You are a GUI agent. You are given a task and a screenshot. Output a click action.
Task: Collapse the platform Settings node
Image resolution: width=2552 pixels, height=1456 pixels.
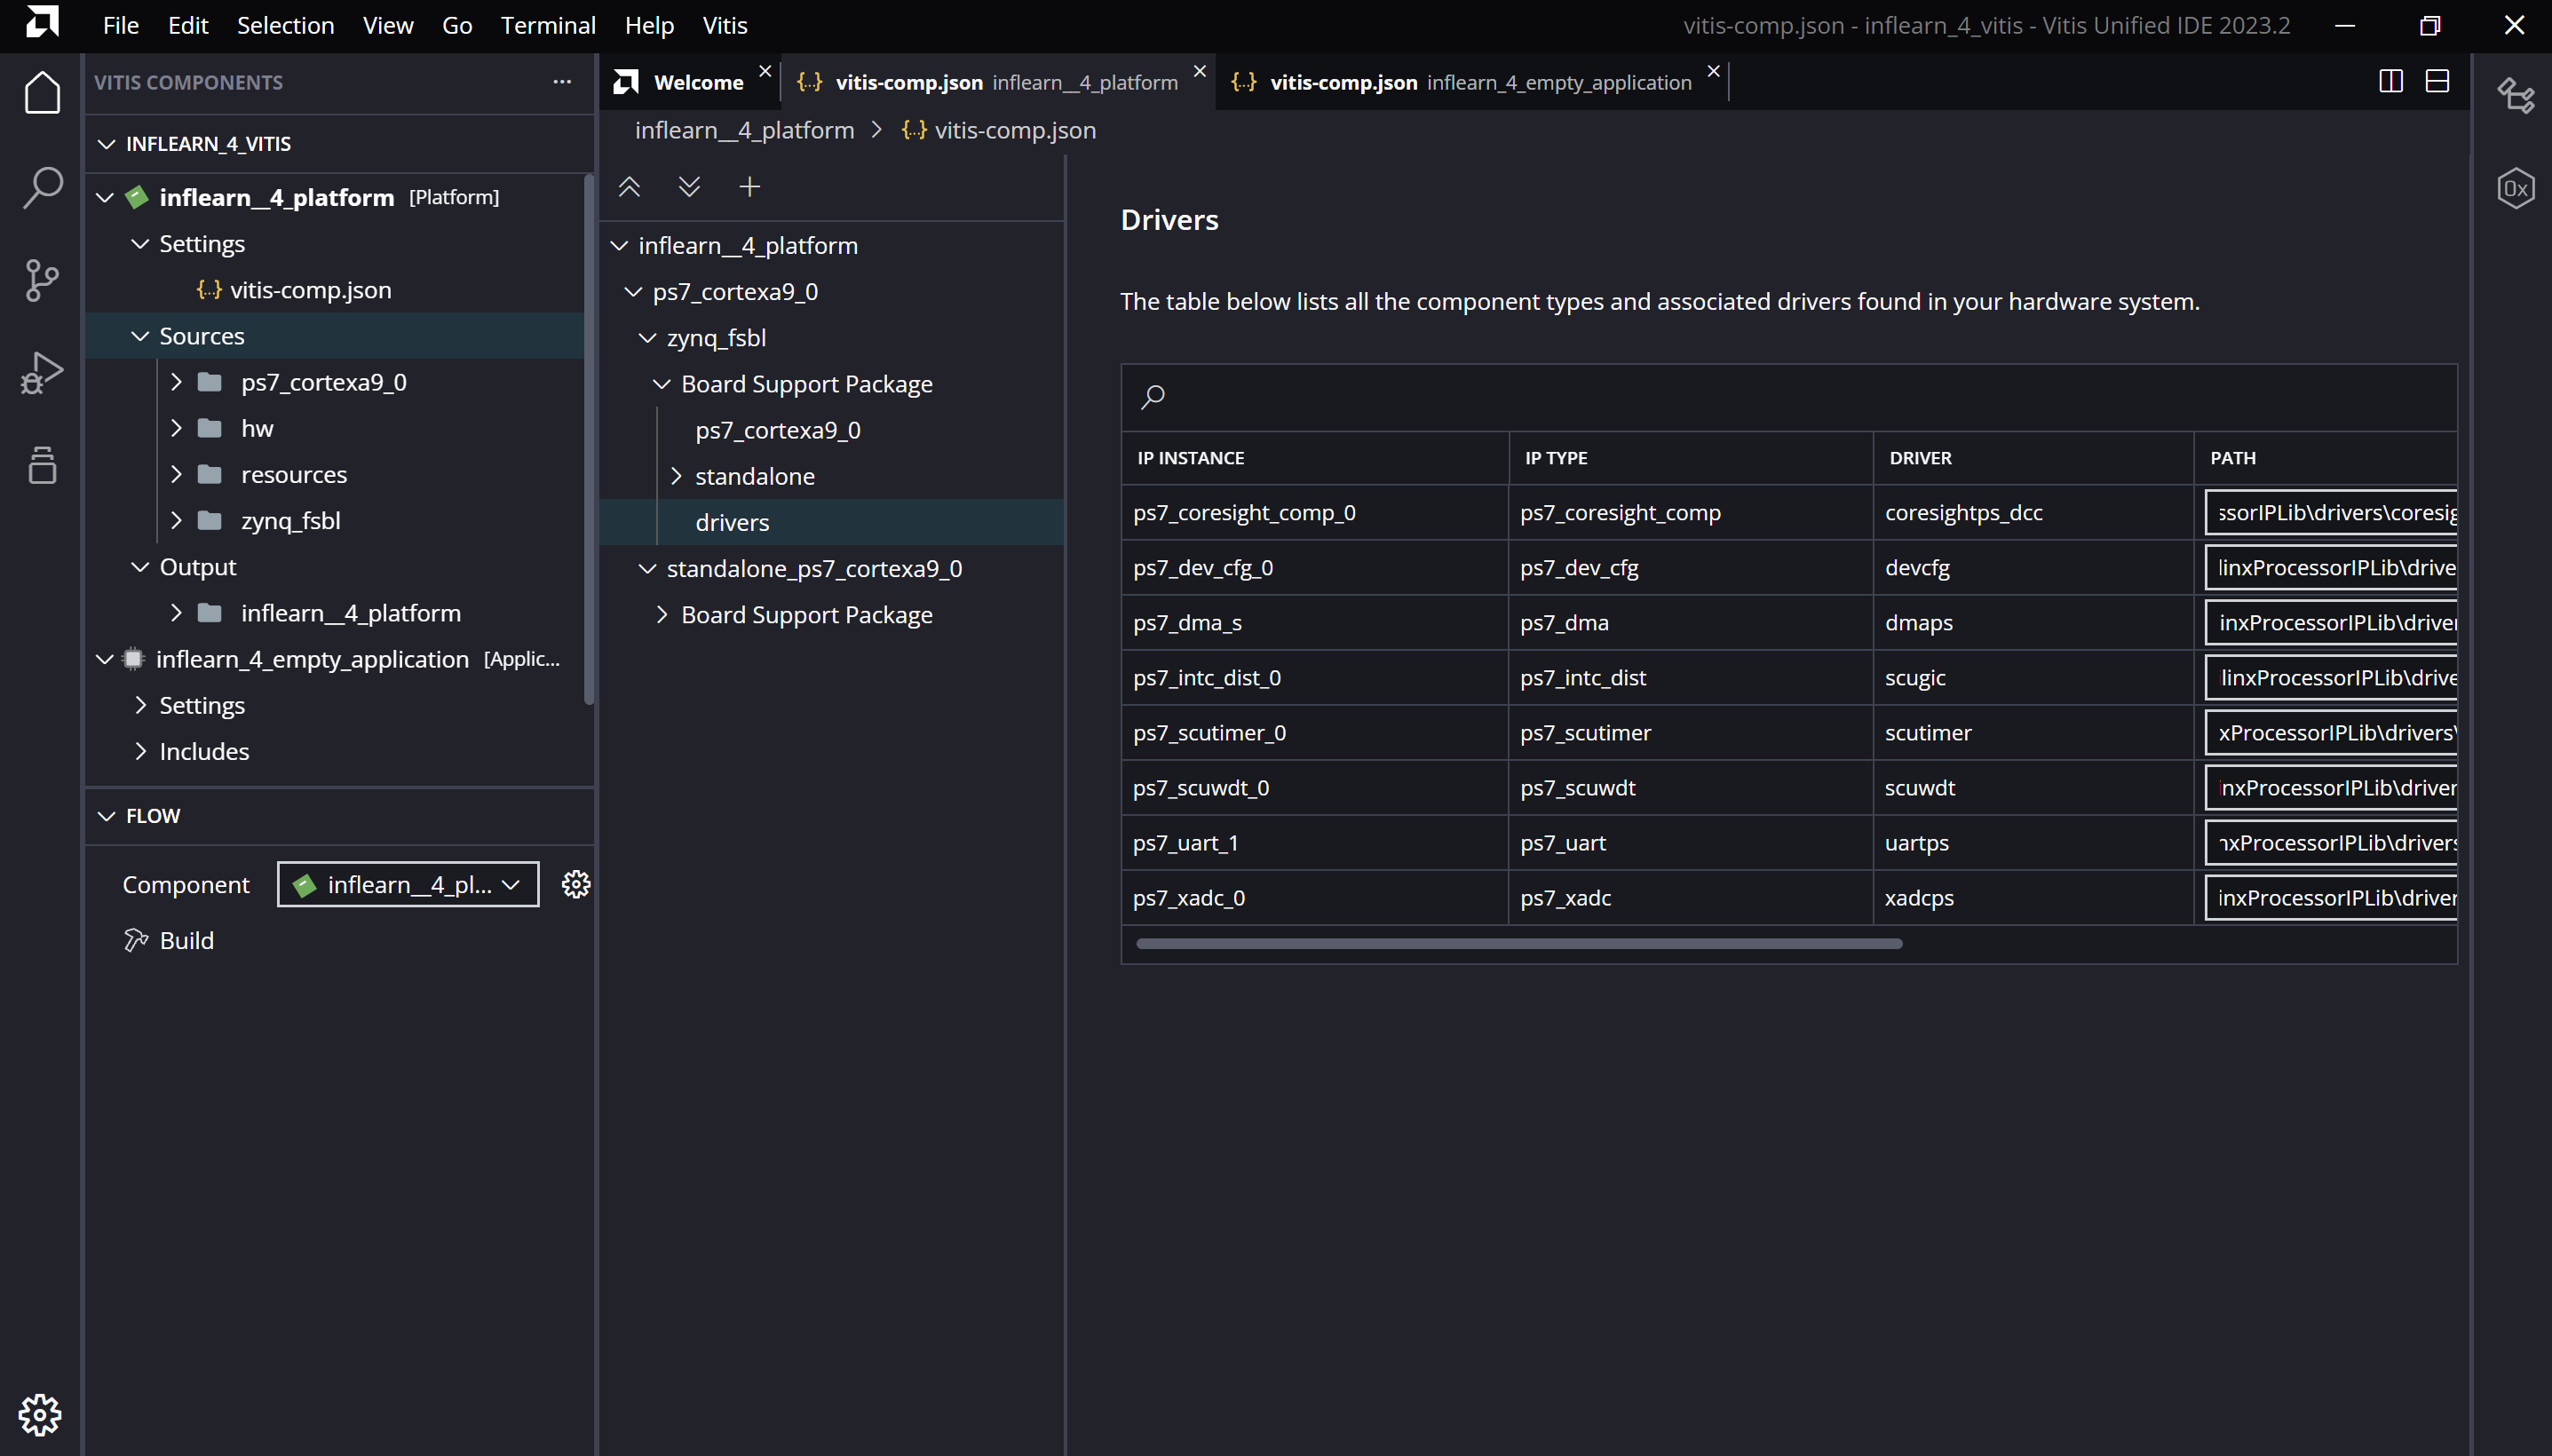click(x=141, y=244)
